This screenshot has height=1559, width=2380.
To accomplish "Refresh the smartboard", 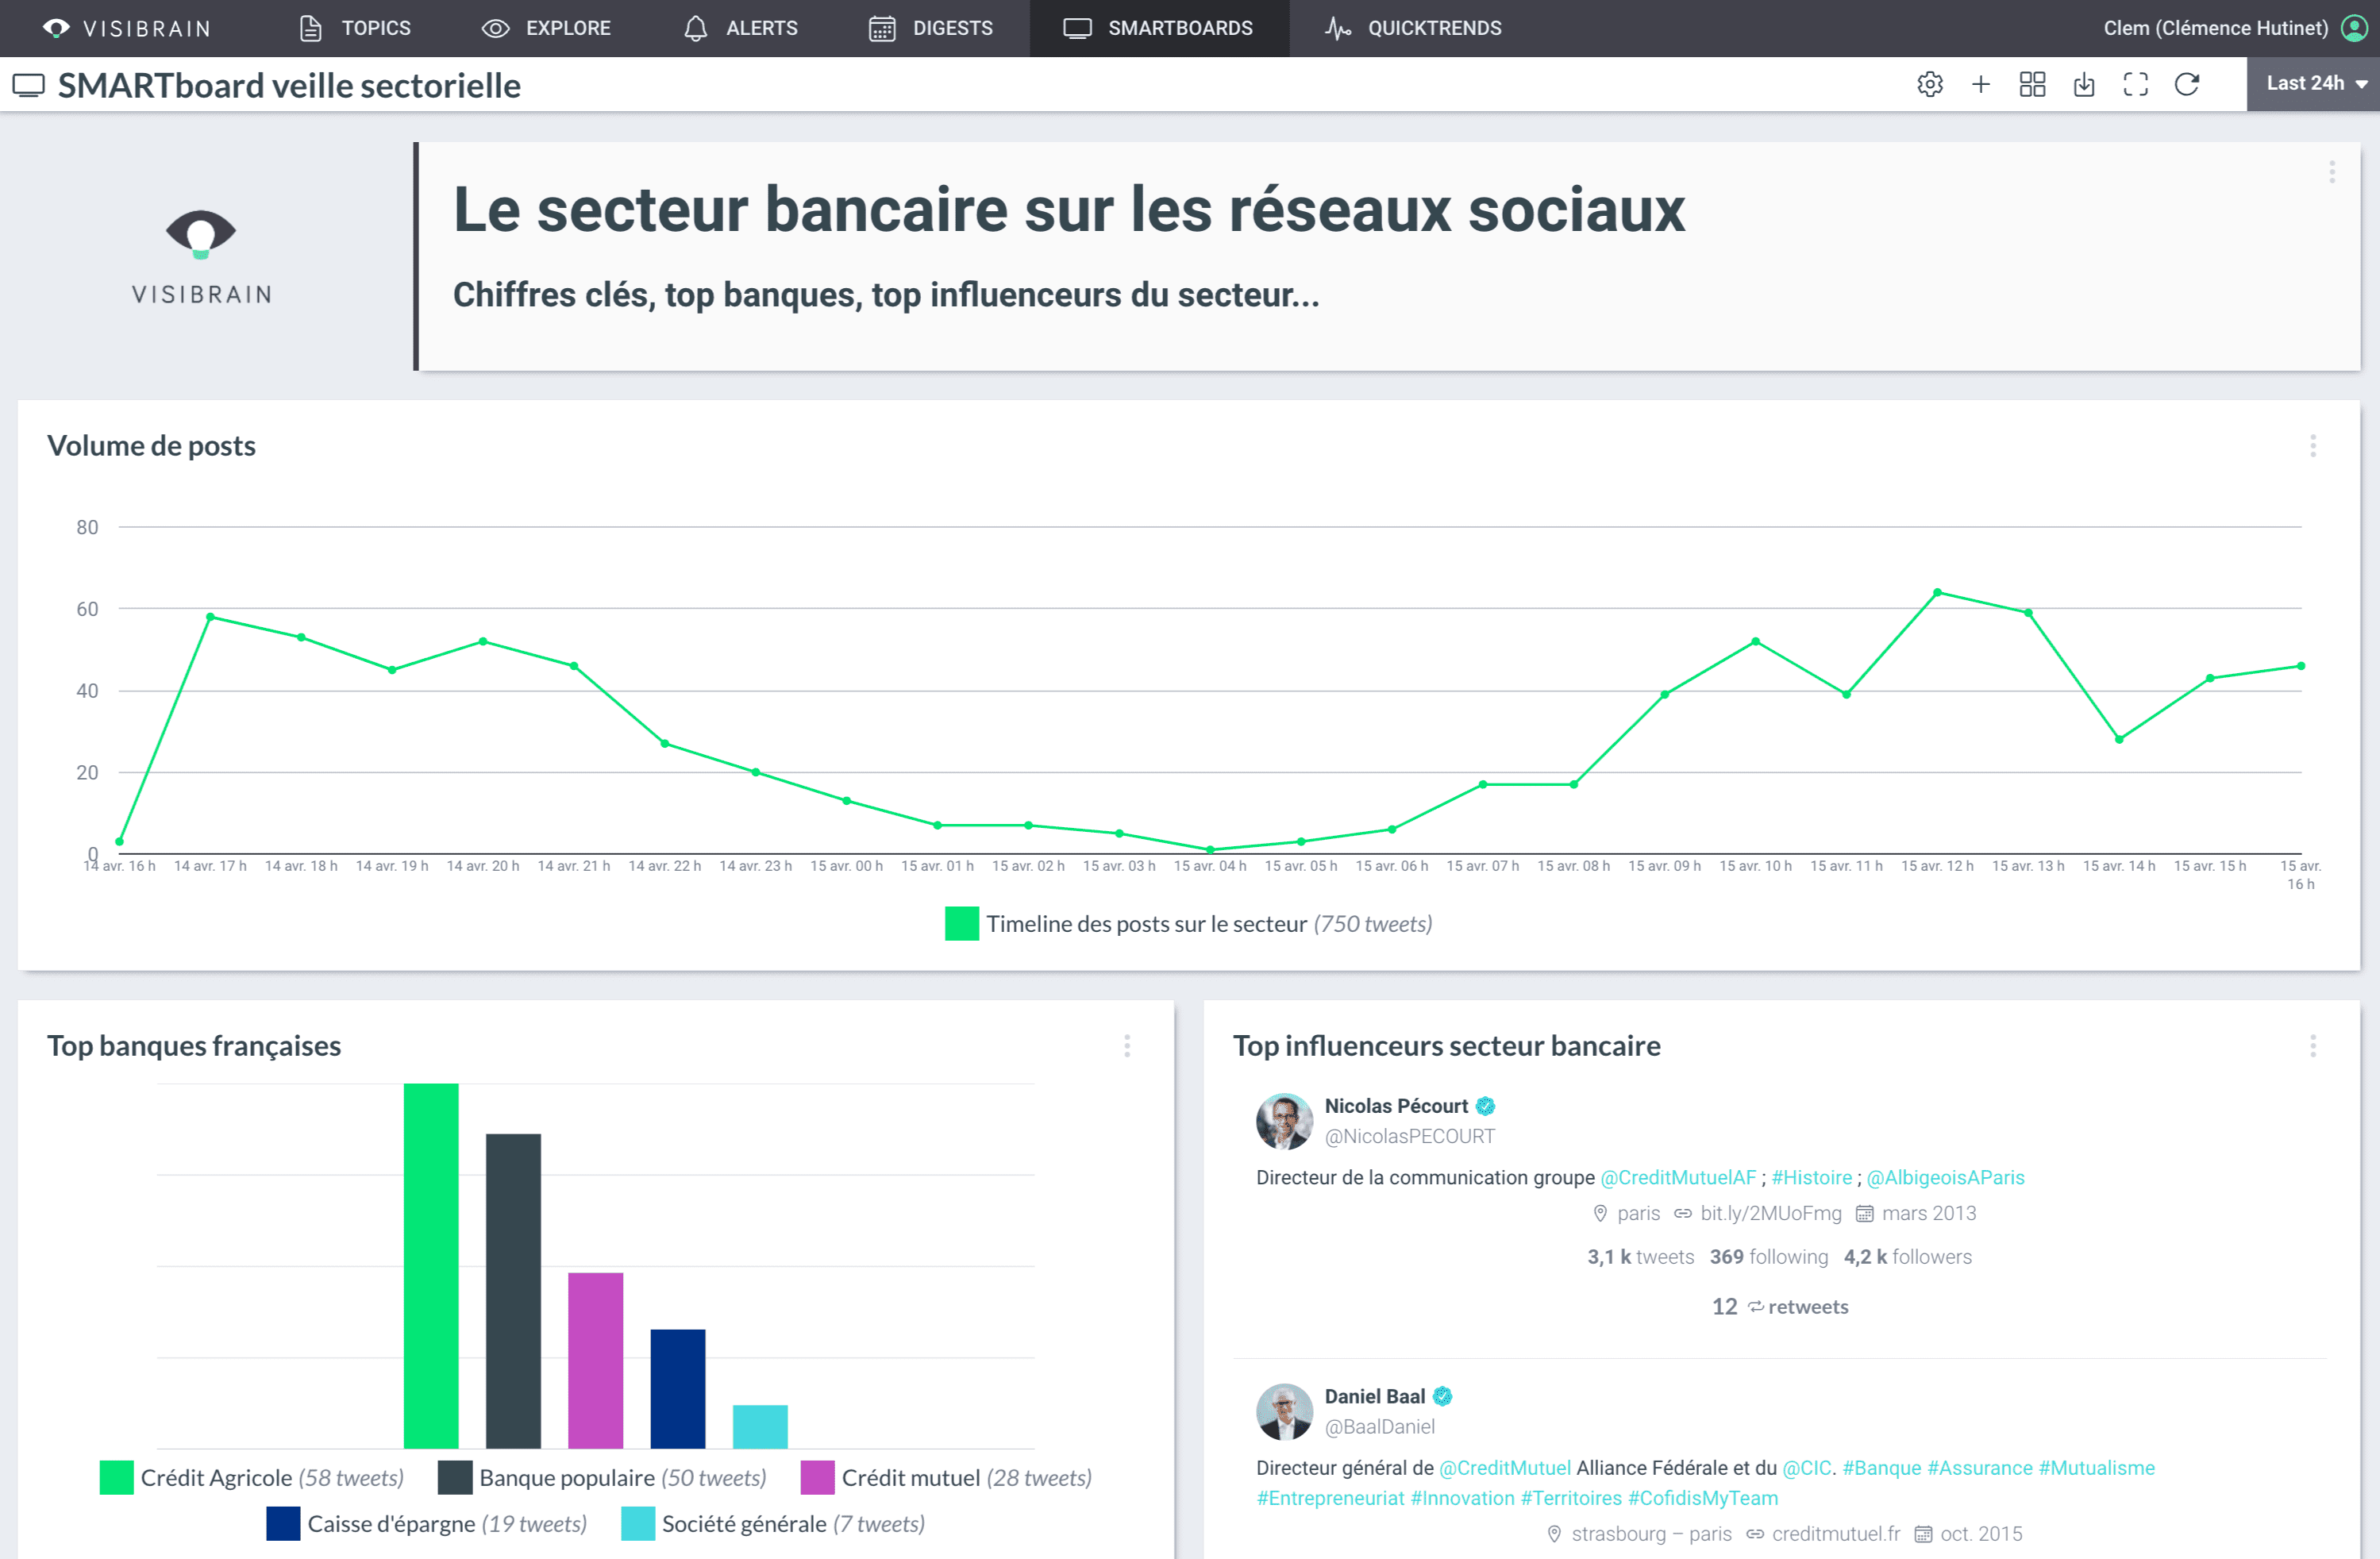I will point(2187,84).
